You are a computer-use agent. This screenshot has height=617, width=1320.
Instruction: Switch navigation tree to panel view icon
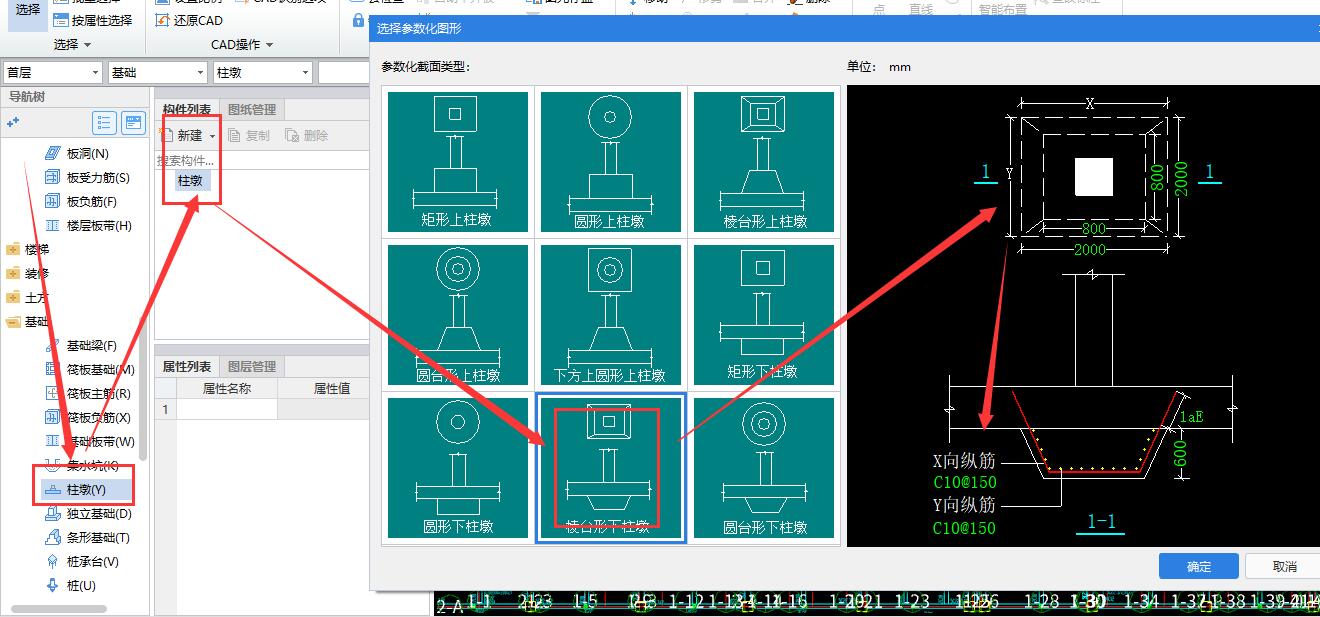pyautogui.click(x=133, y=123)
